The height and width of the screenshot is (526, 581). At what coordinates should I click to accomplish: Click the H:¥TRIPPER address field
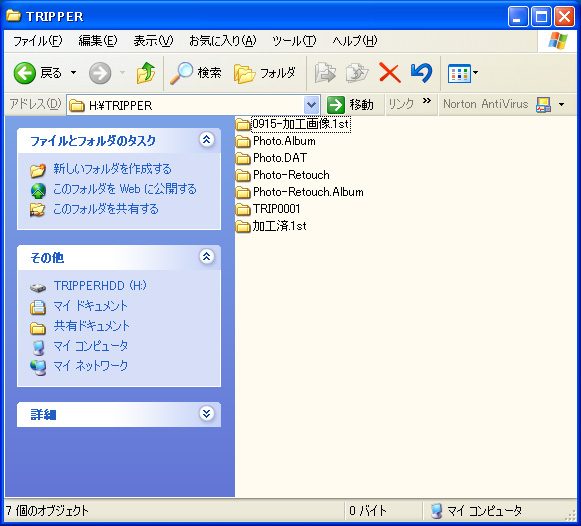186,105
